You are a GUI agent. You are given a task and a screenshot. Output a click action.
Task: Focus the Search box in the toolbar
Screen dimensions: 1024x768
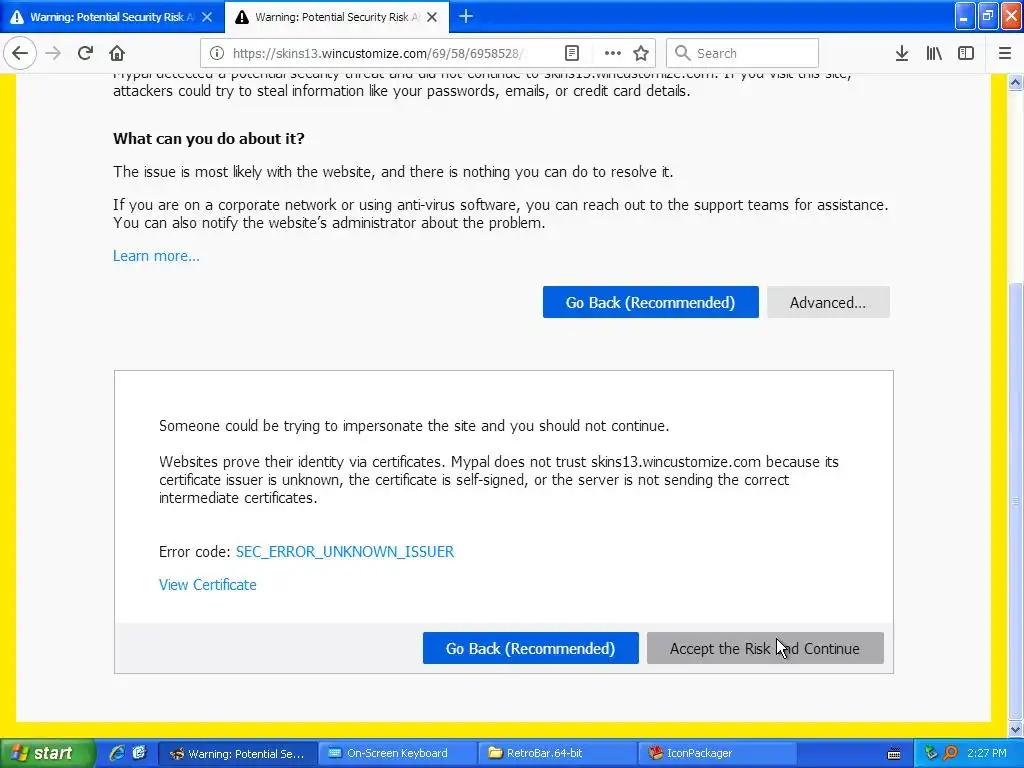pyautogui.click(x=742, y=53)
